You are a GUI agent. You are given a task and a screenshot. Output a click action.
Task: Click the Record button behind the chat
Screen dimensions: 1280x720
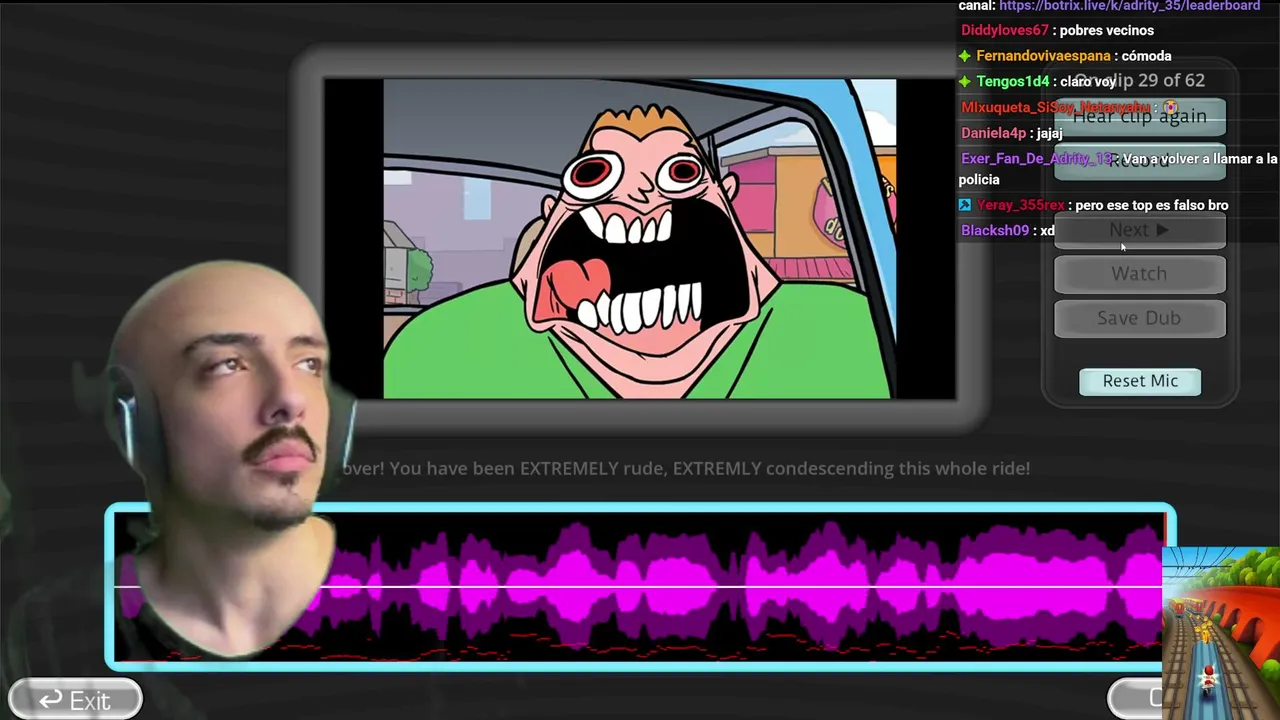click(x=1140, y=160)
